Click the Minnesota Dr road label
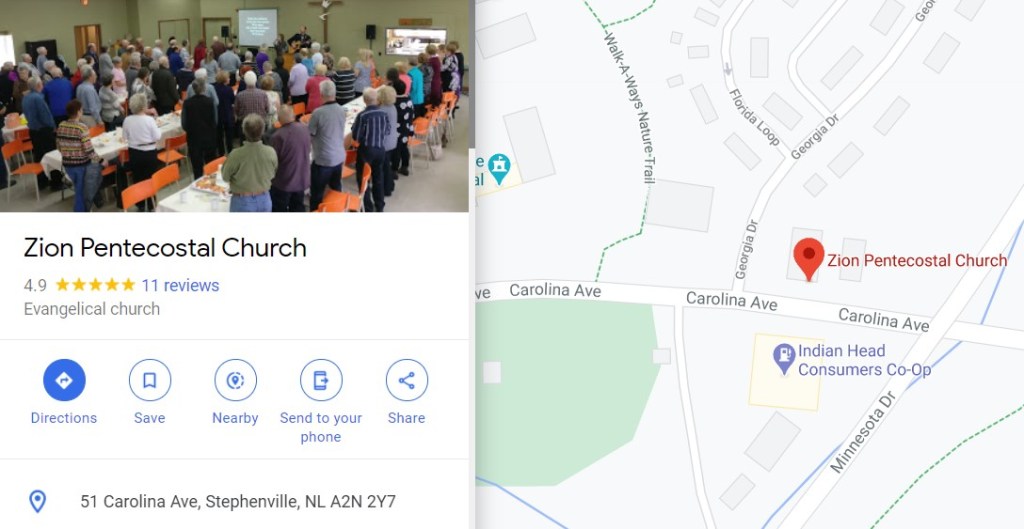Image resolution: width=1024 pixels, height=529 pixels. (861, 432)
